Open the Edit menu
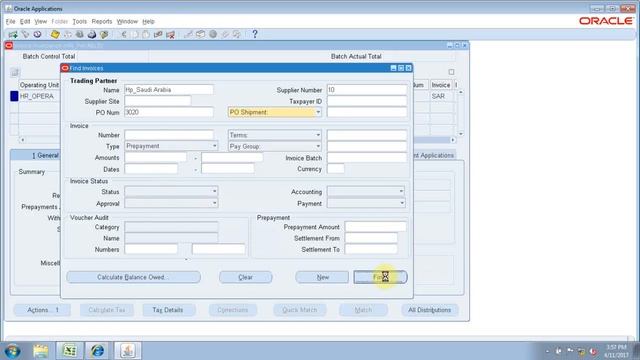This screenshot has height=360, width=640. pyautogui.click(x=25, y=22)
